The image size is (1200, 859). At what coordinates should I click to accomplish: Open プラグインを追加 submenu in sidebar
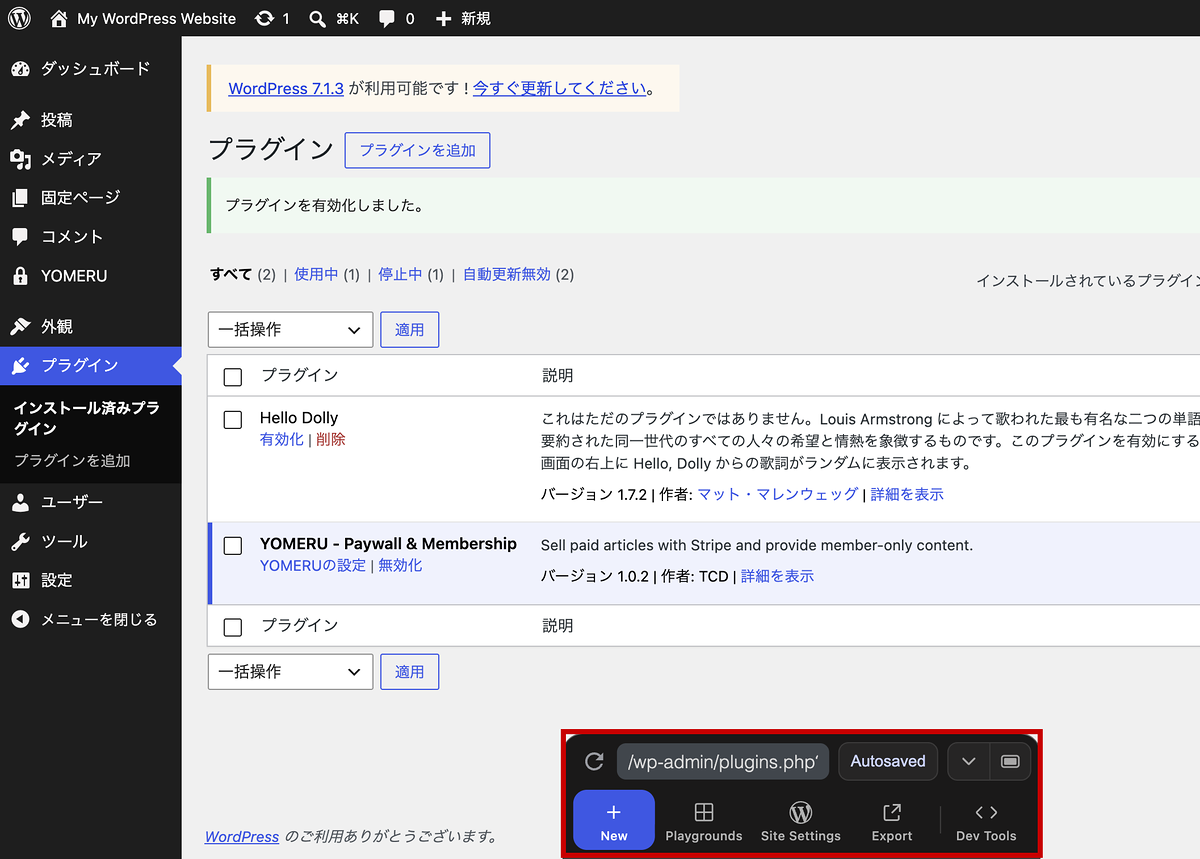(72, 461)
